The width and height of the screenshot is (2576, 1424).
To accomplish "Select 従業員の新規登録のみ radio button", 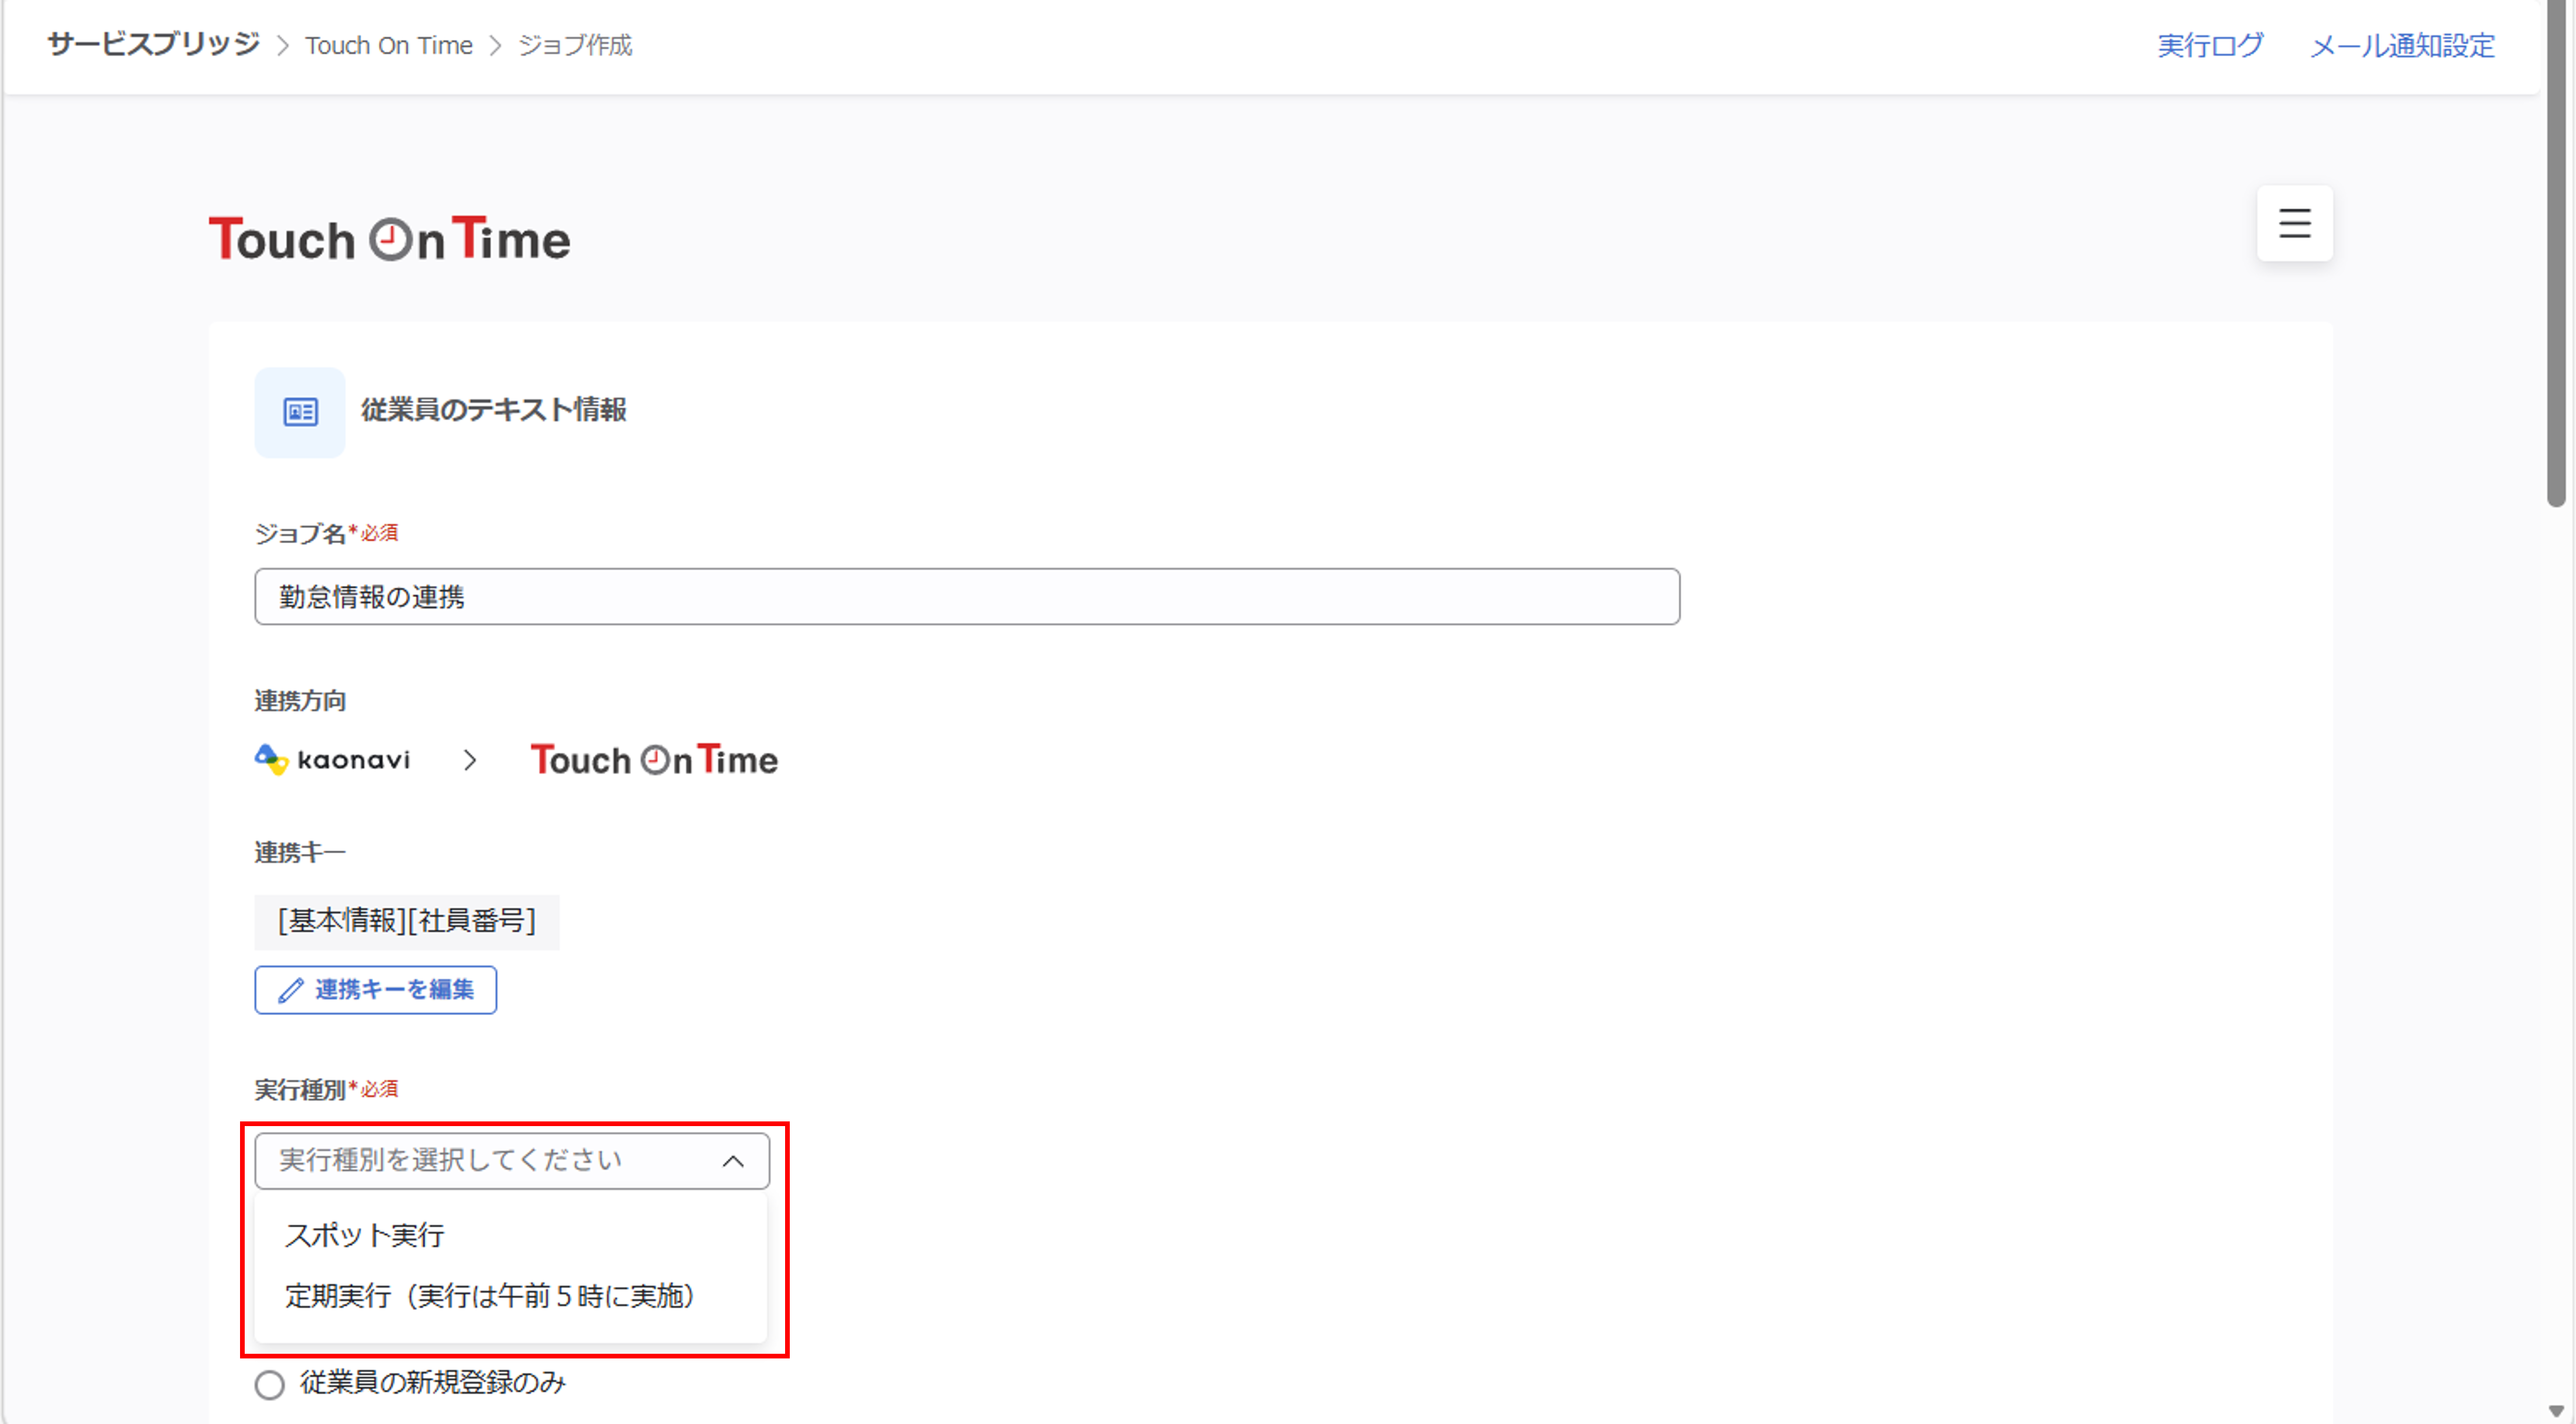I will click(269, 1385).
